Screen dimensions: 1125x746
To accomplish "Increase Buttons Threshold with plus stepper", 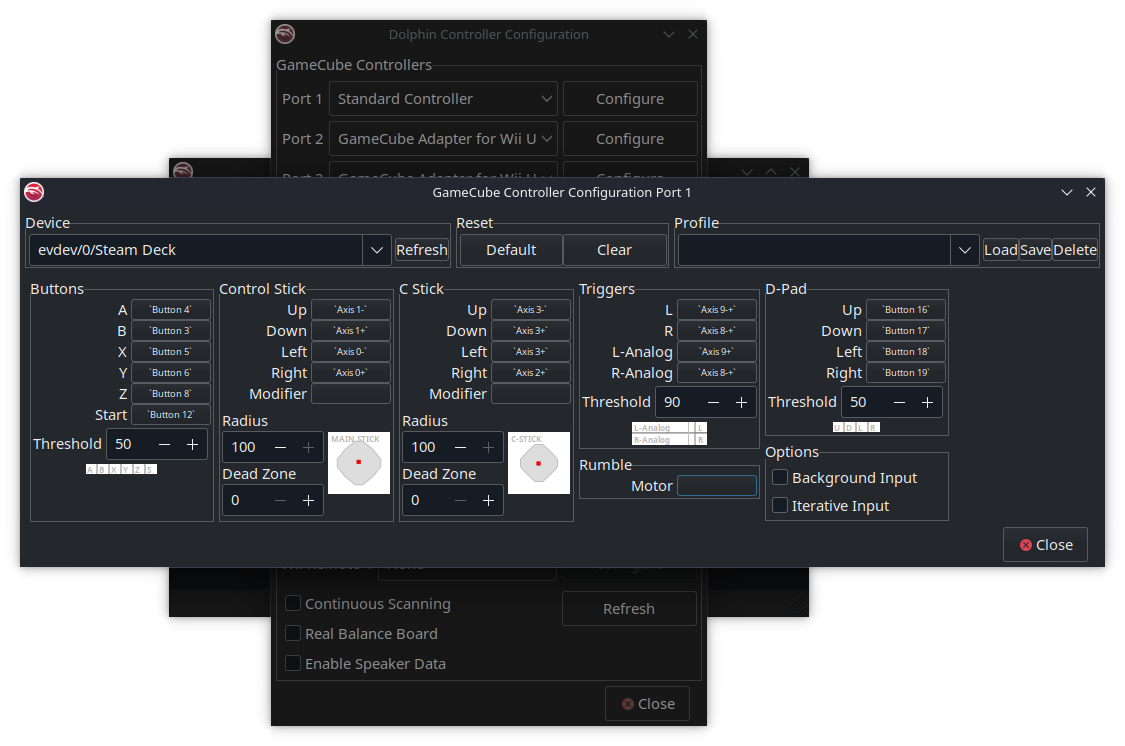I will point(192,444).
